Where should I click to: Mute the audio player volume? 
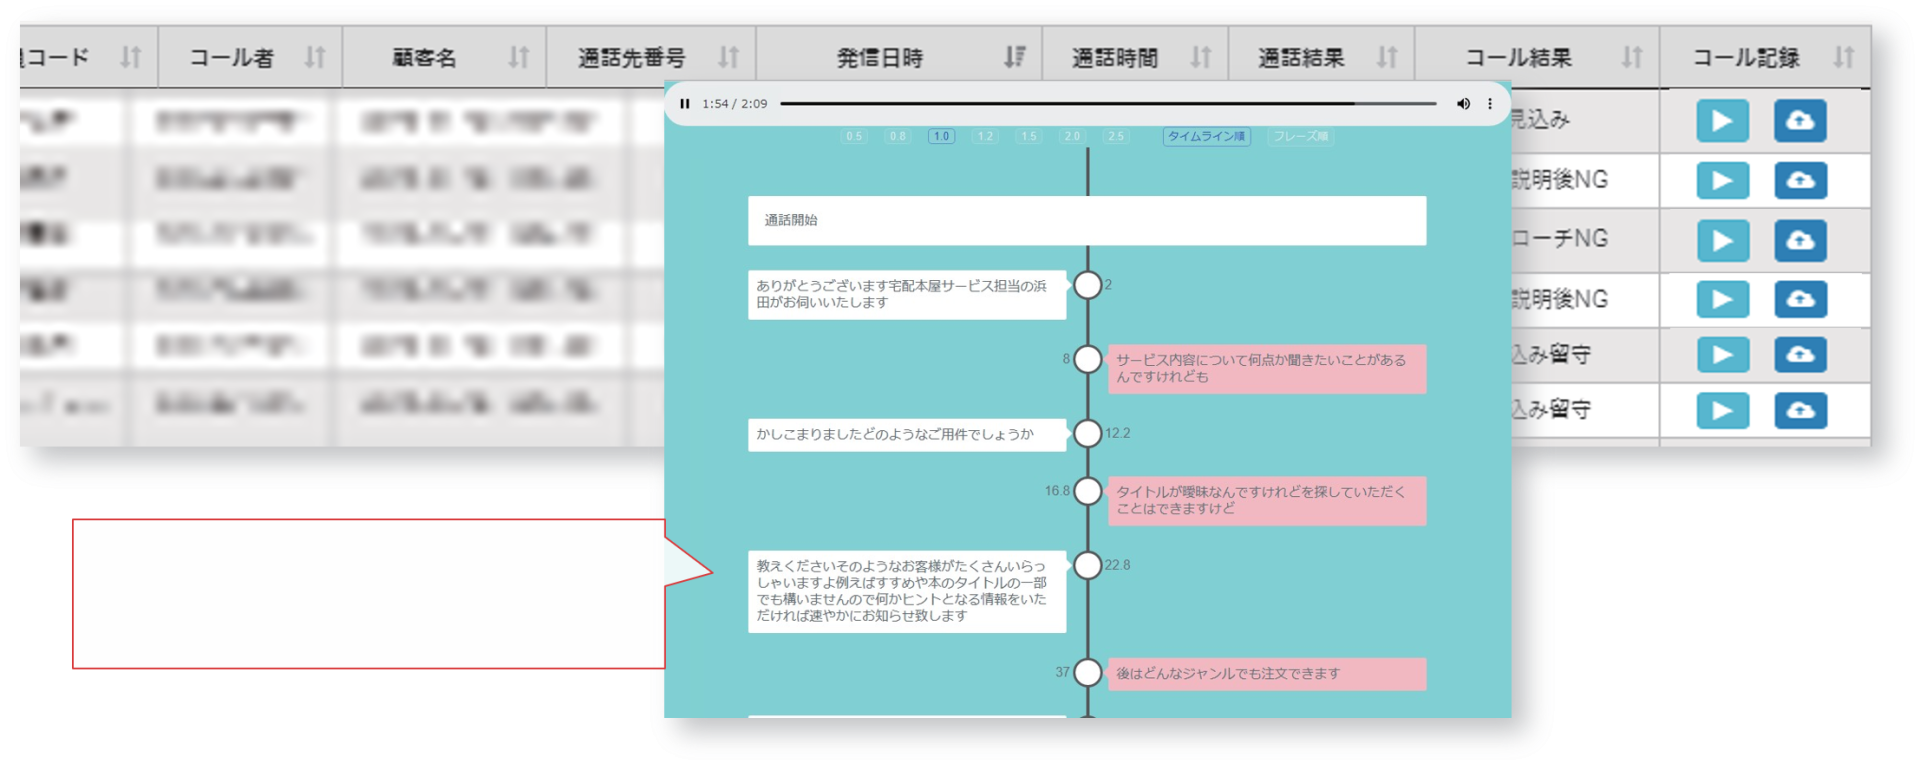pos(1463,104)
